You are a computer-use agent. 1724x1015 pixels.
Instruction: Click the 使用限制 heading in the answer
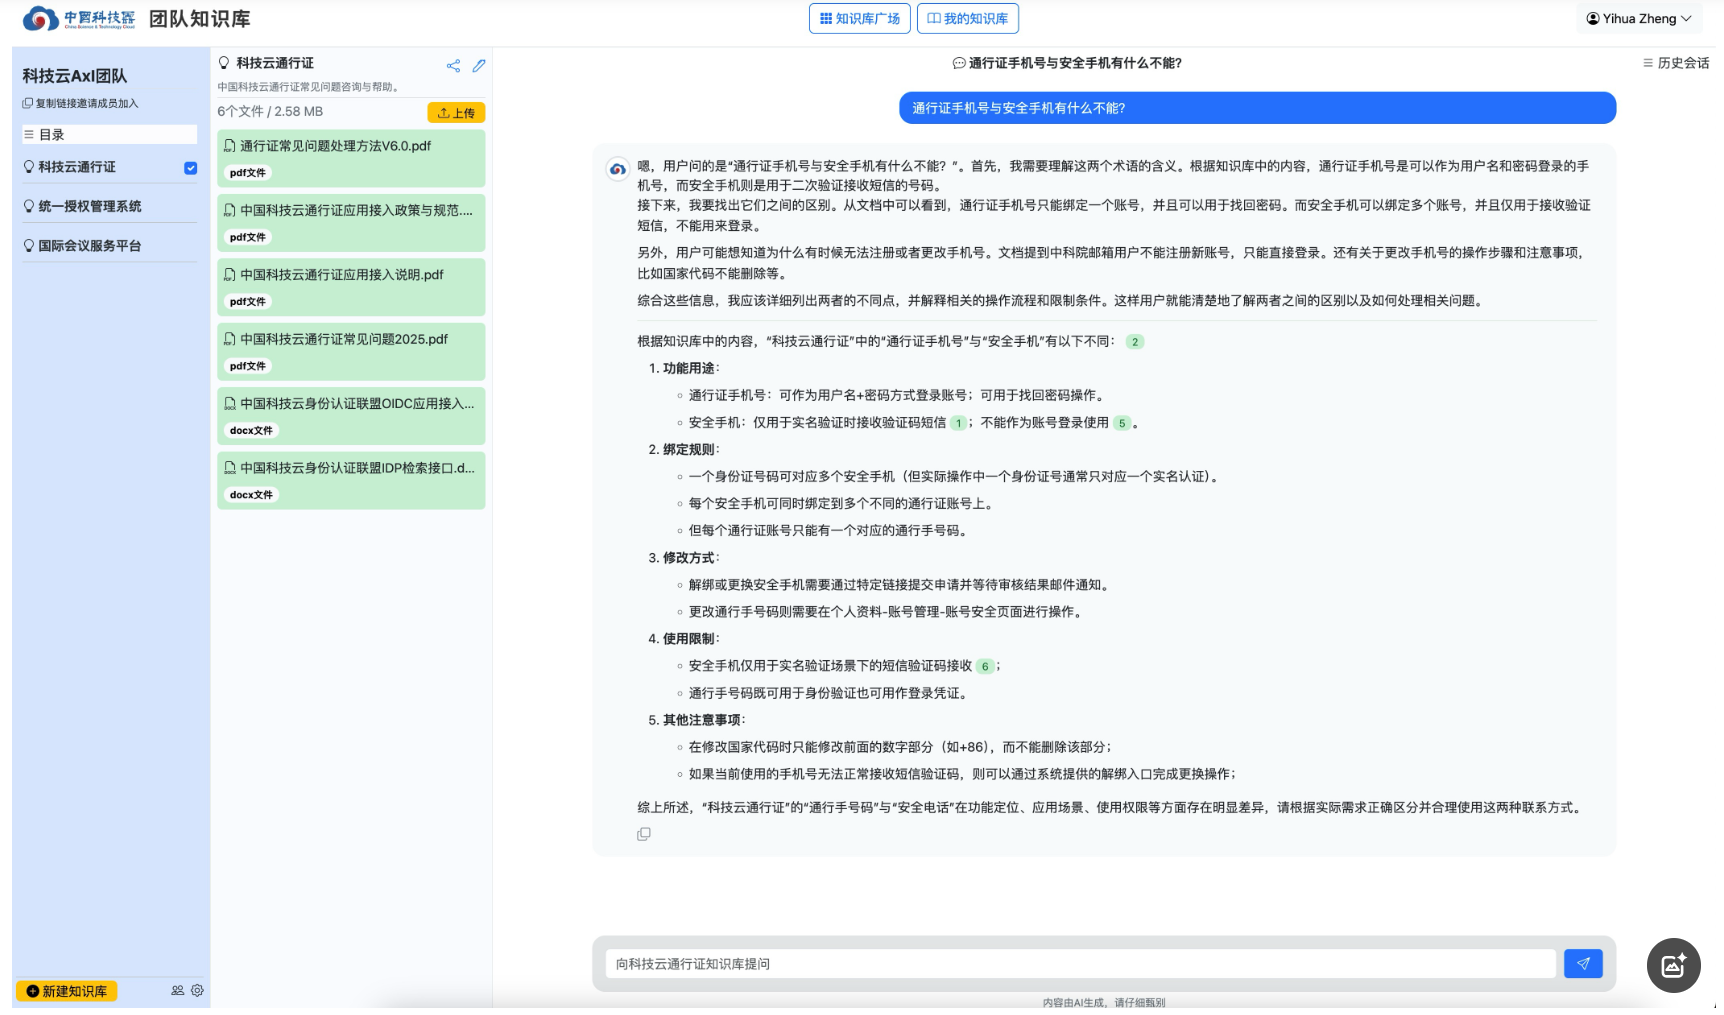(689, 638)
